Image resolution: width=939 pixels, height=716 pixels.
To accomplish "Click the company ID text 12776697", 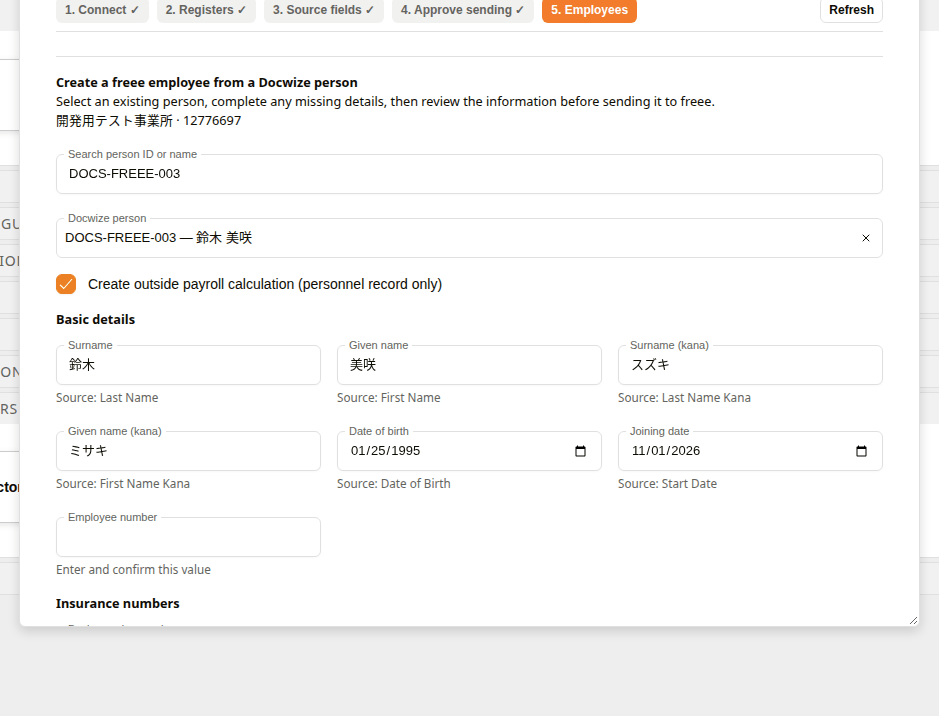I will [x=212, y=120].
